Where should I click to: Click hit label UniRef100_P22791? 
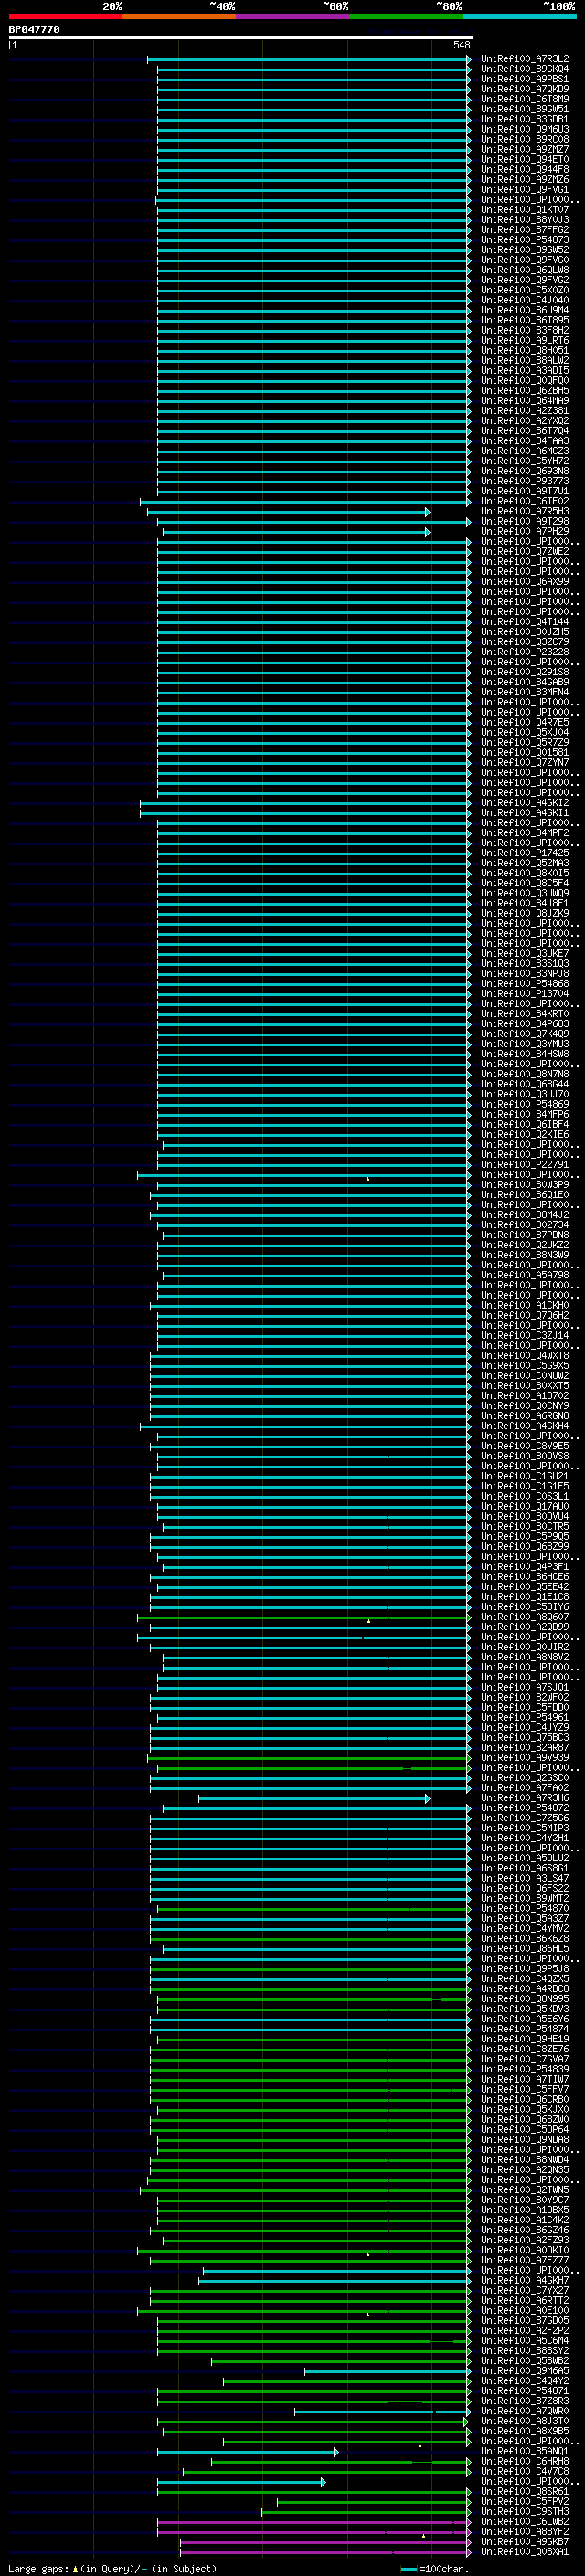(525, 1165)
